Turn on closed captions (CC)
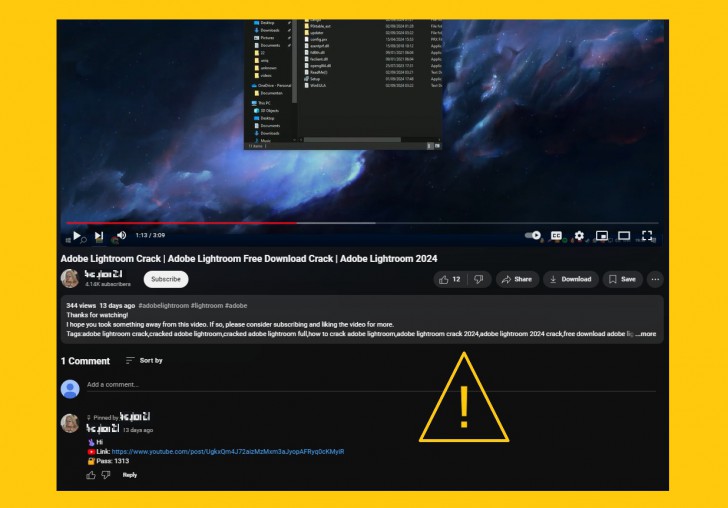This screenshot has height=508, width=728. (556, 236)
